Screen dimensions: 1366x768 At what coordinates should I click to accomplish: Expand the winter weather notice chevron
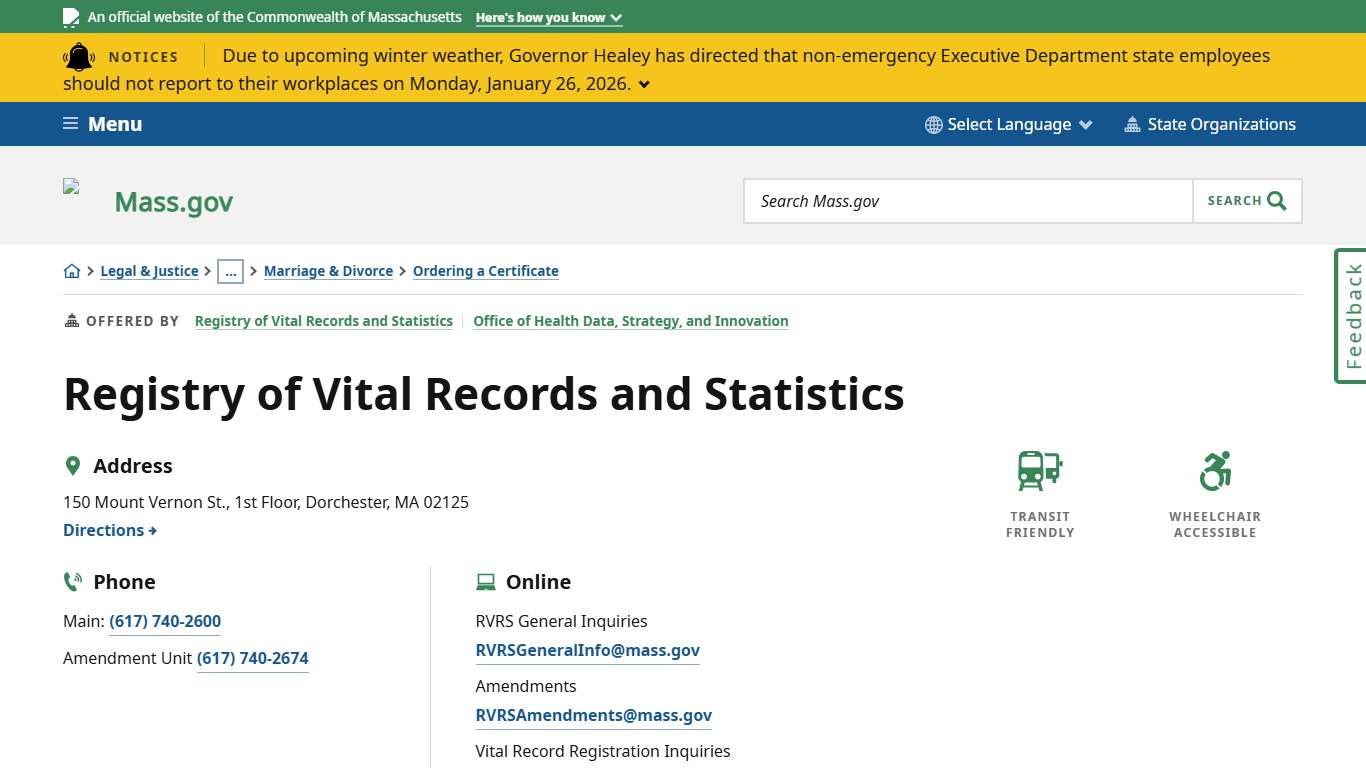click(643, 84)
